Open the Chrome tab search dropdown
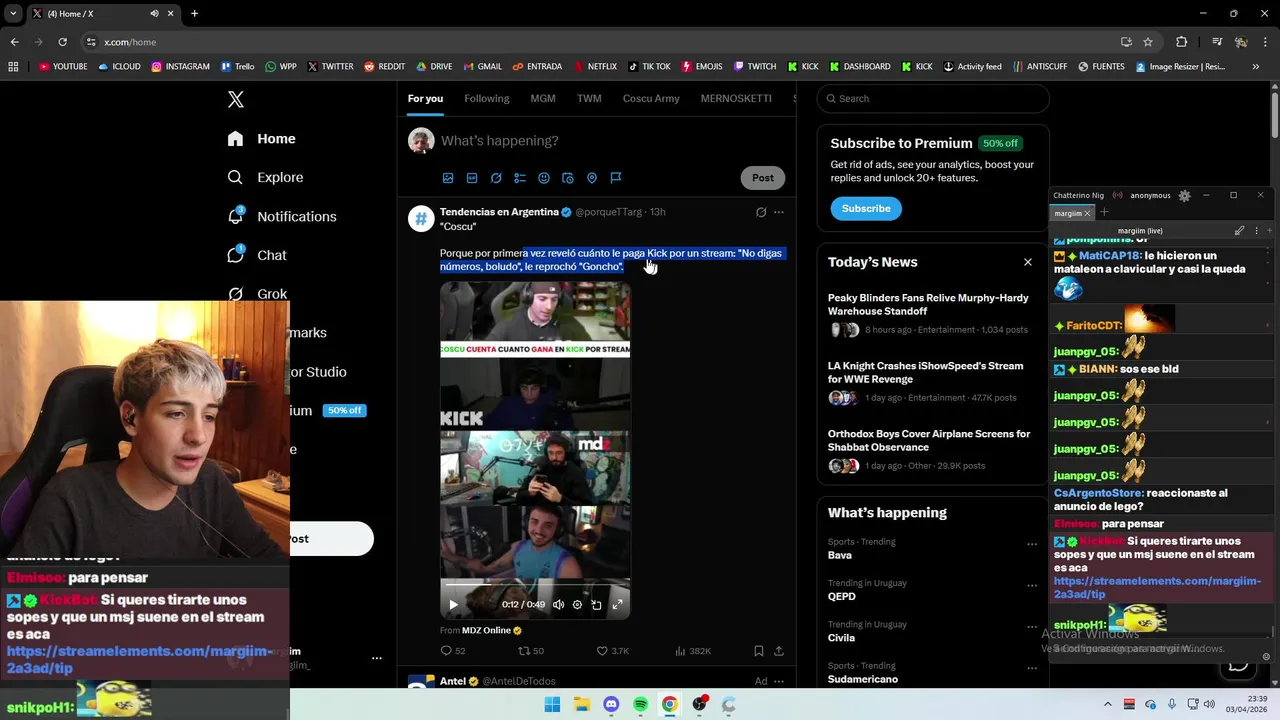Image resolution: width=1280 pixels, height=720 pixels. (13, 13)
